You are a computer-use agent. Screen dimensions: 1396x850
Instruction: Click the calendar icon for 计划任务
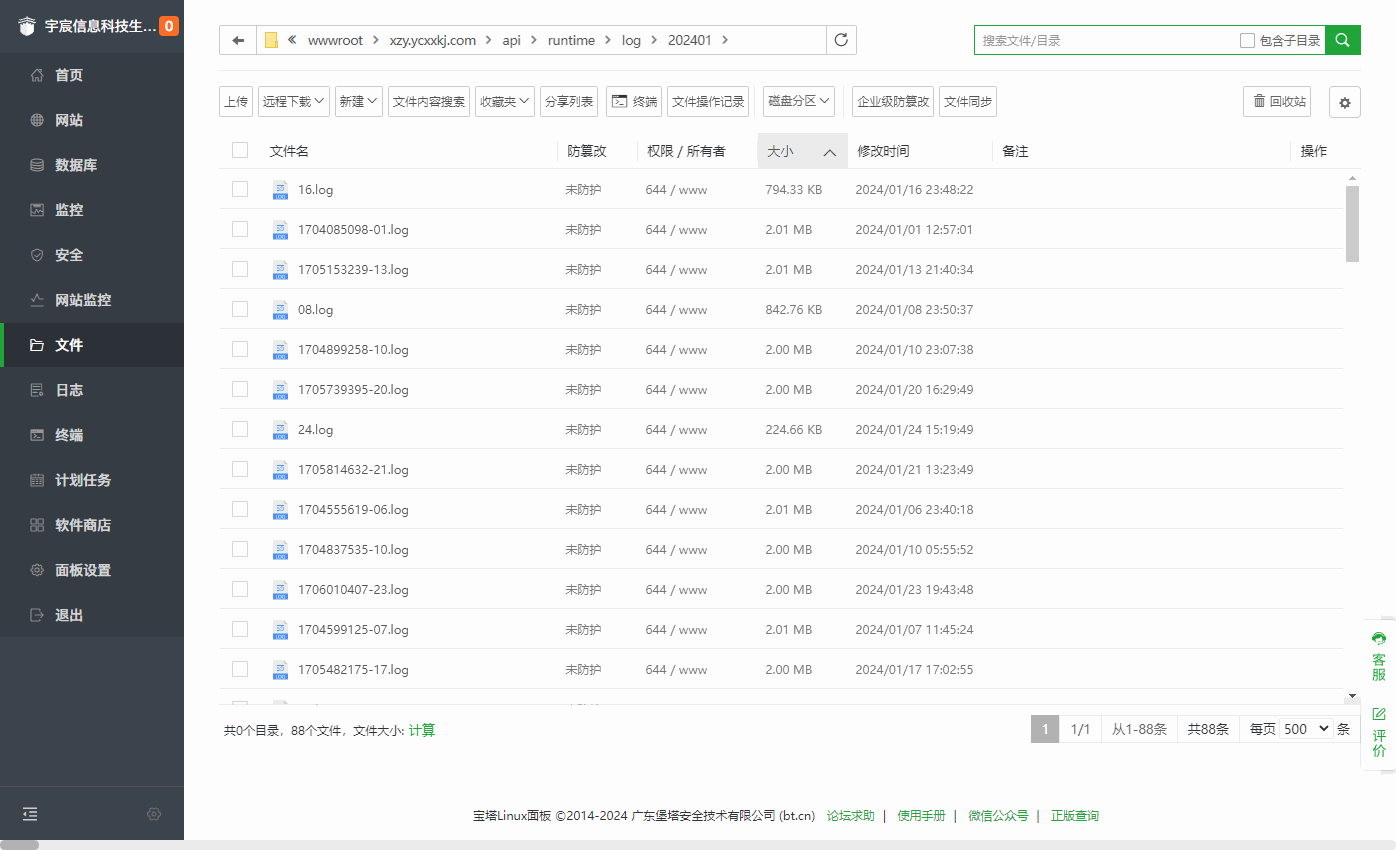point(37,480)
